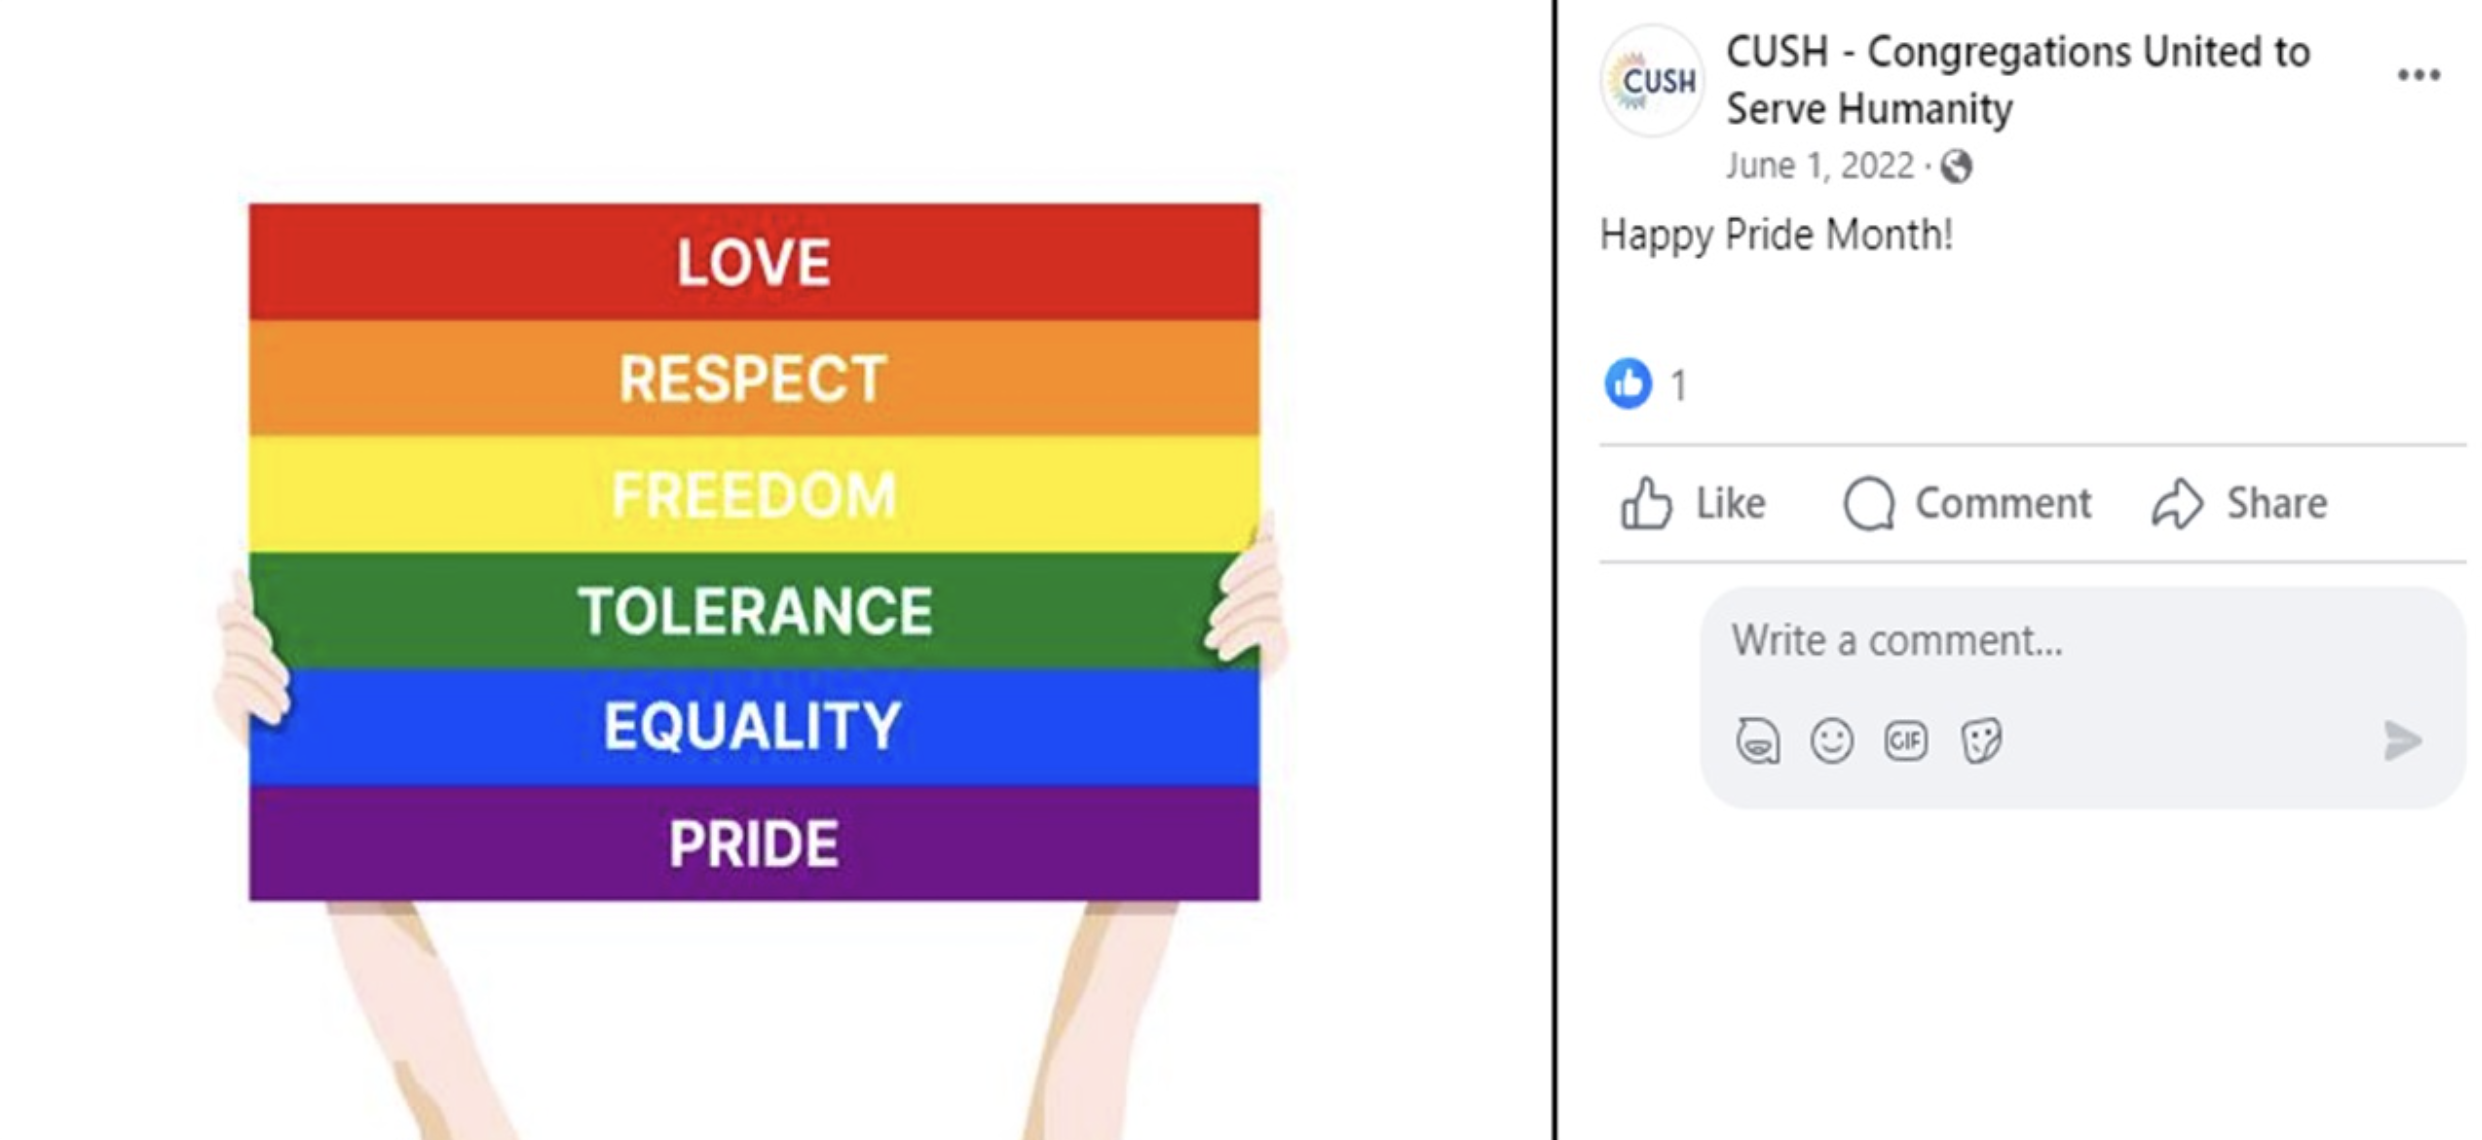Screen dimensions: 2482x1140
Task: Open the three-dots post options menu
Action: pyautogui.click(x=2418, y=75)
